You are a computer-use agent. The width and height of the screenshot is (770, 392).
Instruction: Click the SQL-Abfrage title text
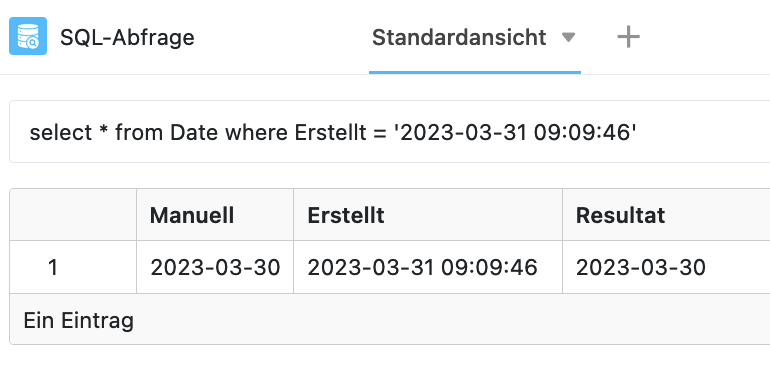(127, 37)
